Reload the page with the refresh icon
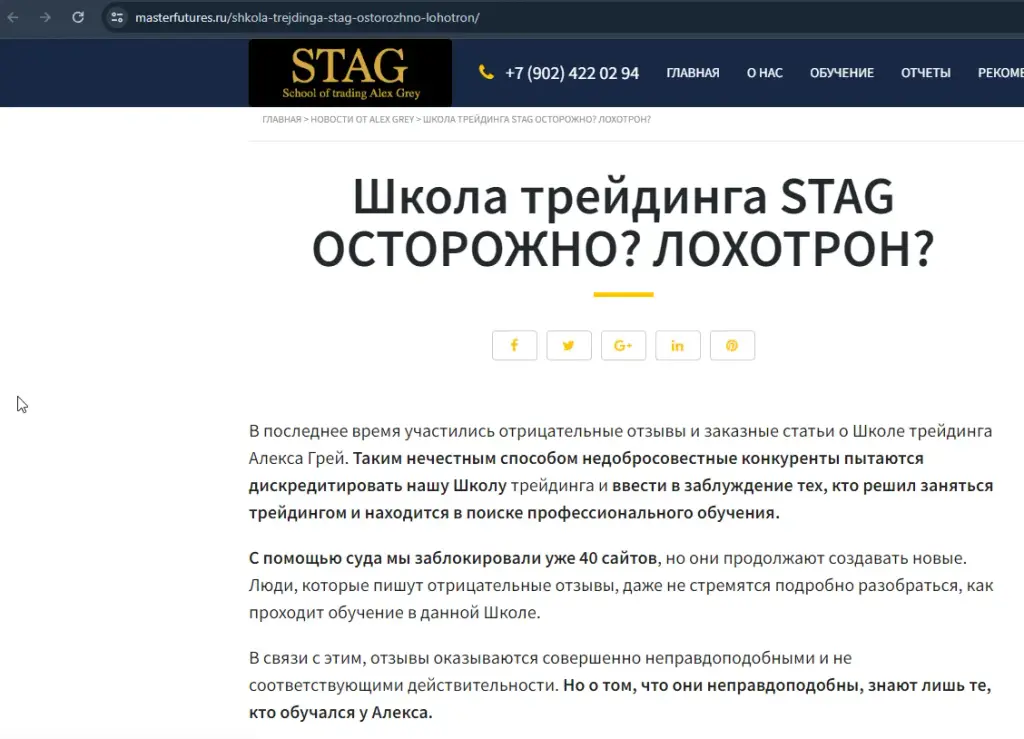The height and width of the screenshot is (739, 1024). coord(78,18)
